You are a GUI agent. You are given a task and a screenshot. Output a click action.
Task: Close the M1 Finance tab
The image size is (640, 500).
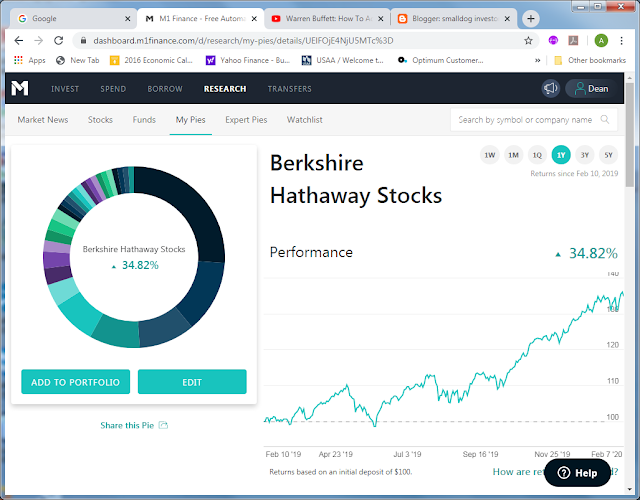click(x=254, y=19)
